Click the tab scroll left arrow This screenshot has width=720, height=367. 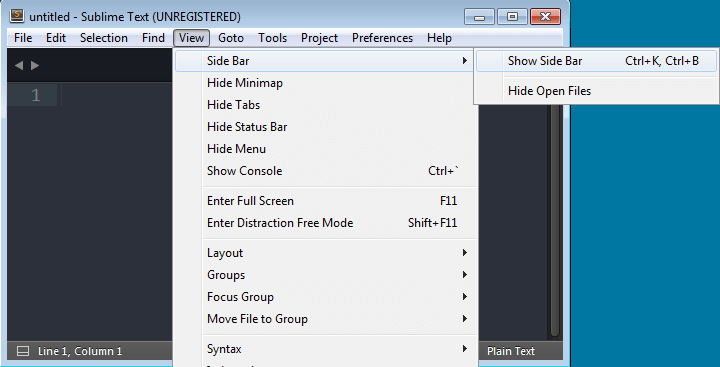[19, 66]
